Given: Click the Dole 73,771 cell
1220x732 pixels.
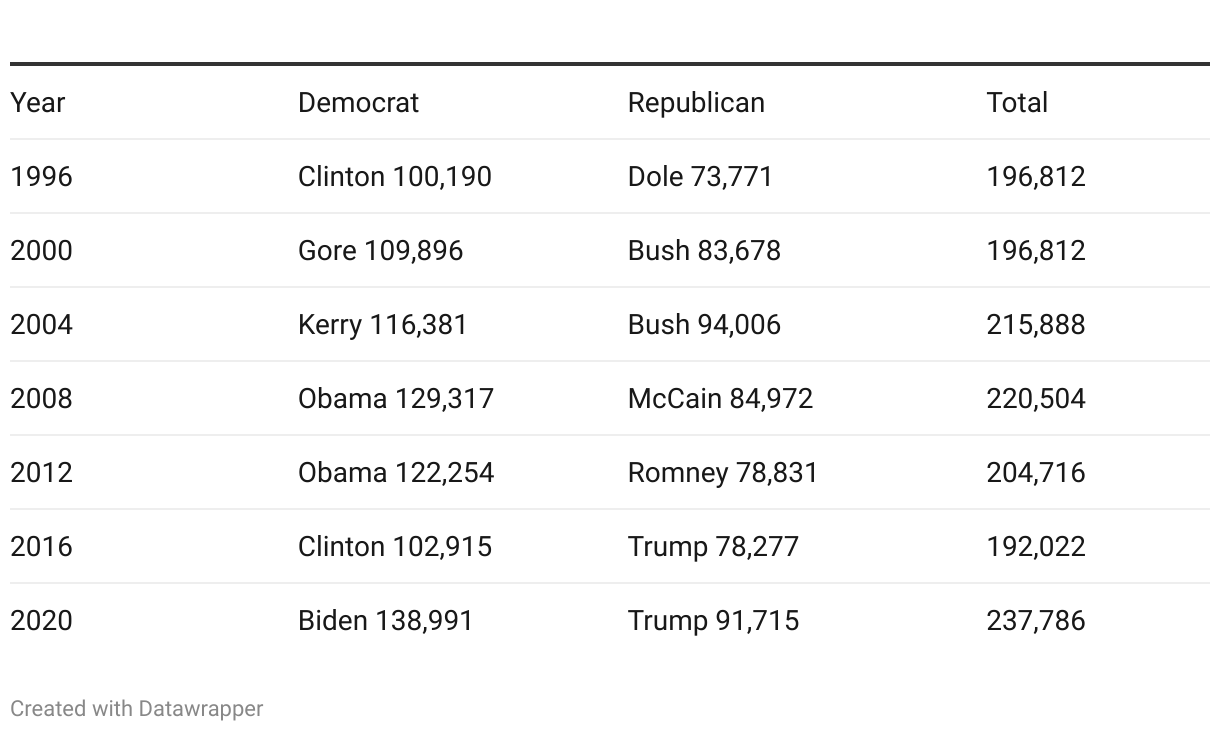Looking at the screenshot, I should [x=700, y=177].
